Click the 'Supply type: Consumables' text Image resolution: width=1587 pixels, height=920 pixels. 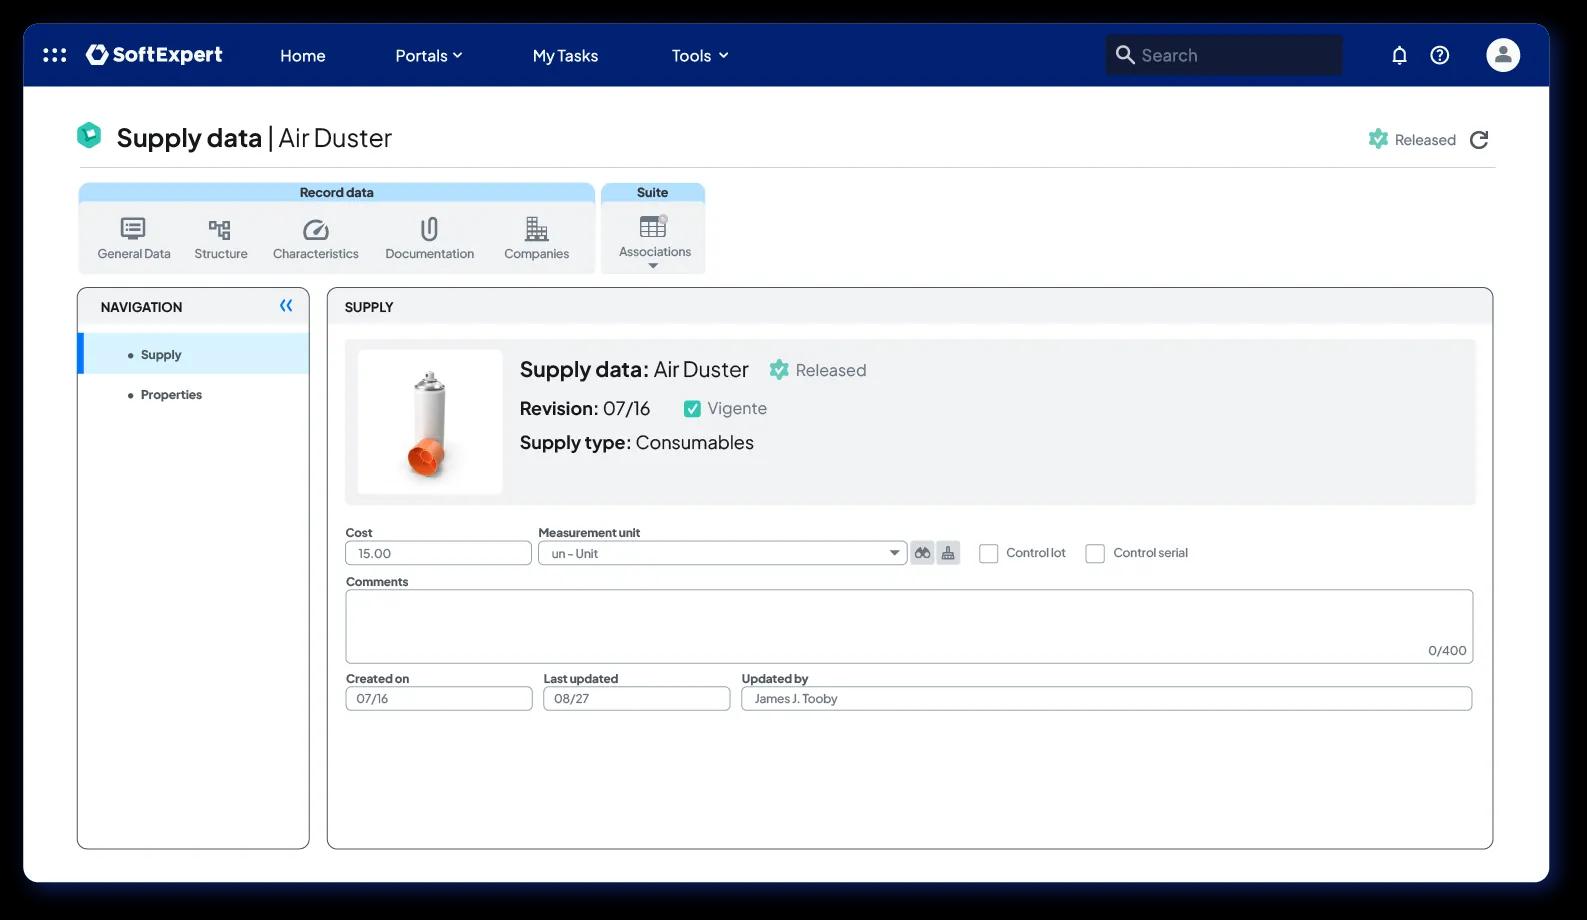[636, 443]
